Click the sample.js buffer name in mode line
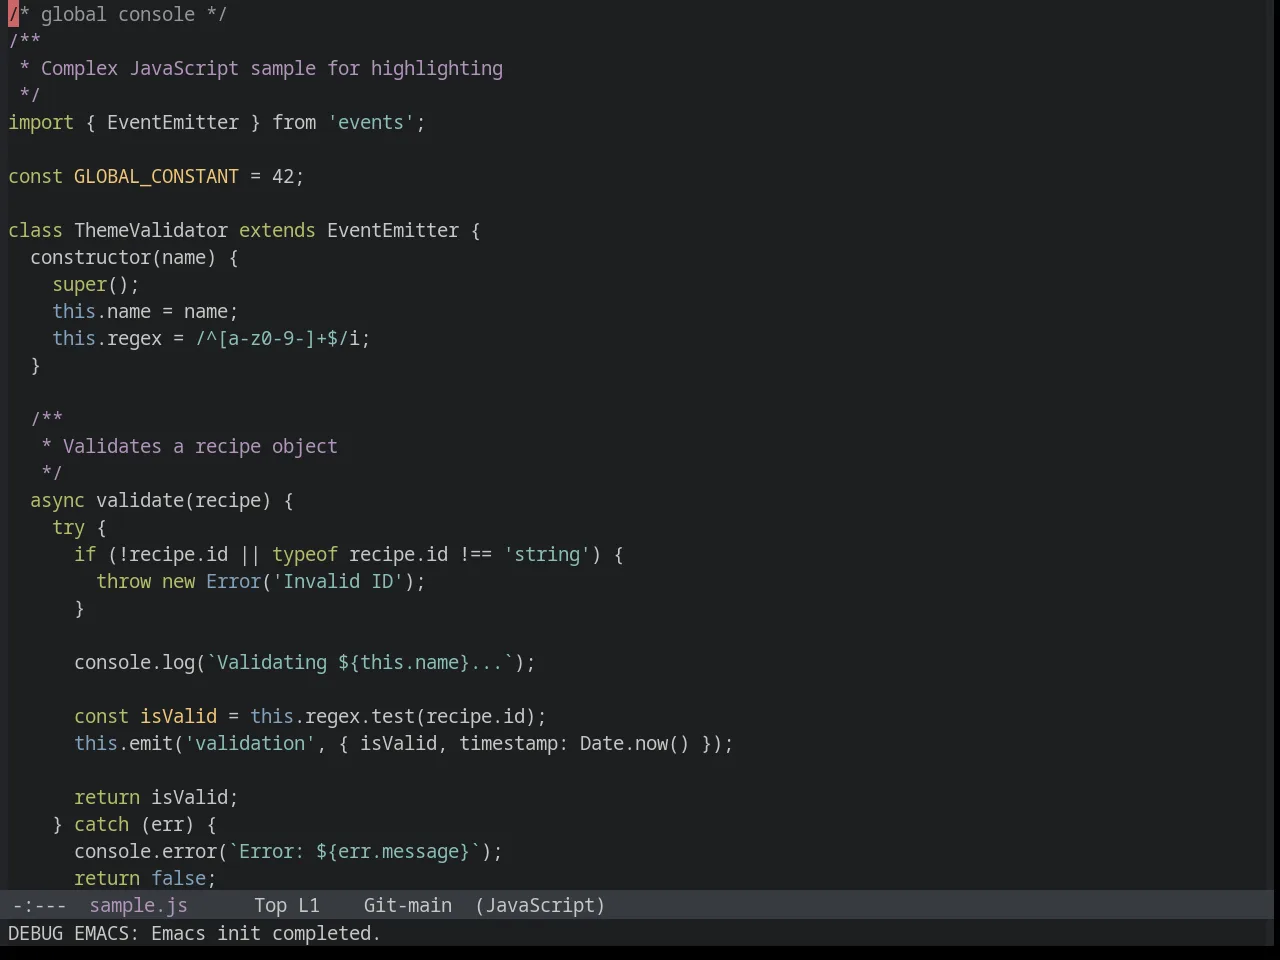1280x960 pixels. pos(138,905)
